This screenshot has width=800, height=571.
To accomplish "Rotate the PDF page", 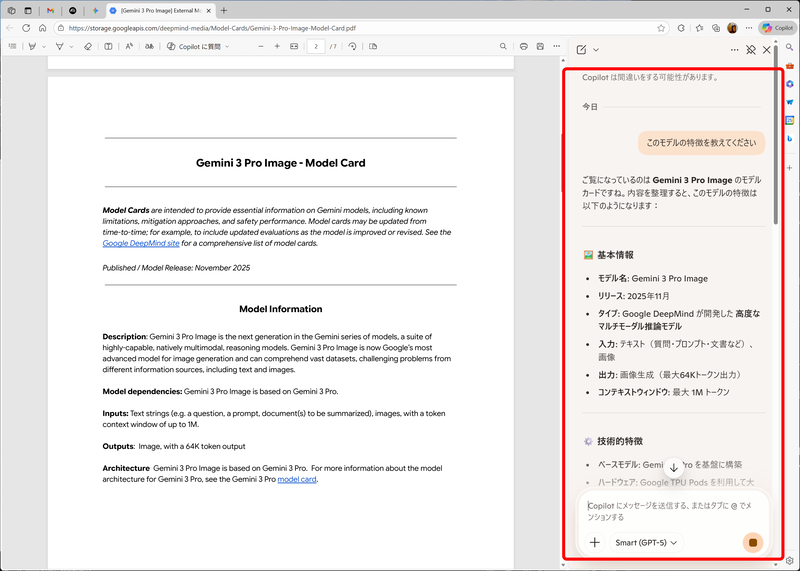I will click(x=352, y=46).
